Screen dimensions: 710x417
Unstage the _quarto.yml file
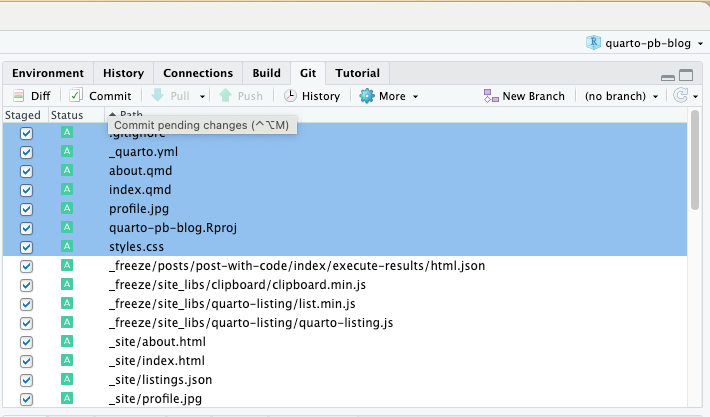26,152
